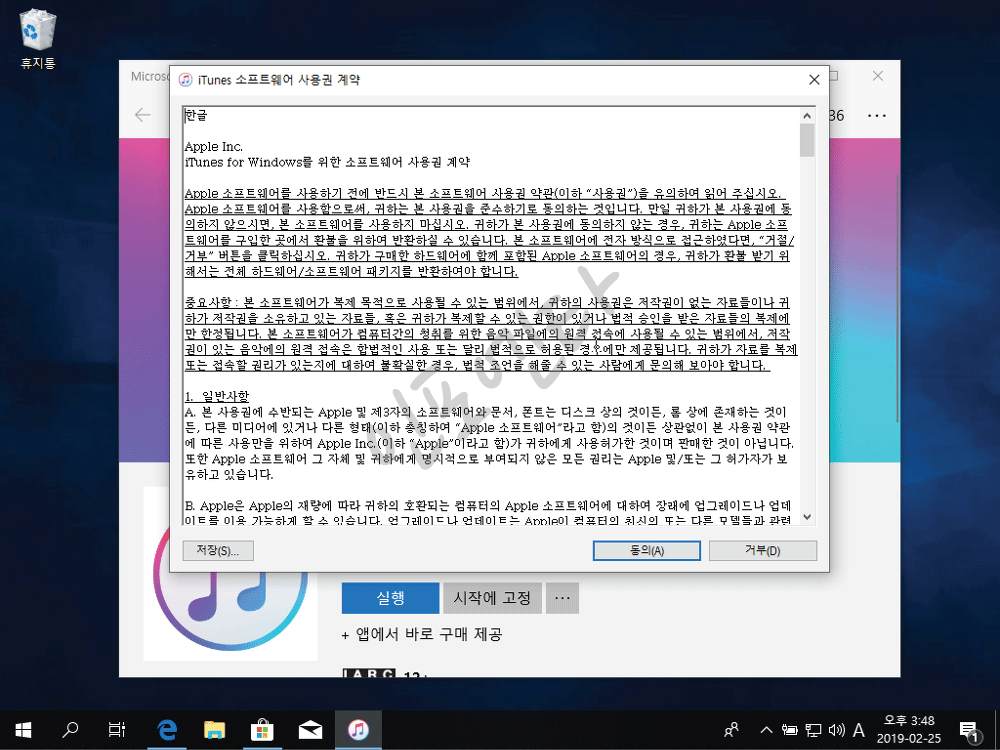Click the '한글' line at top of license
Screen dimensions: 1000x750
click(x=196, y=115)
